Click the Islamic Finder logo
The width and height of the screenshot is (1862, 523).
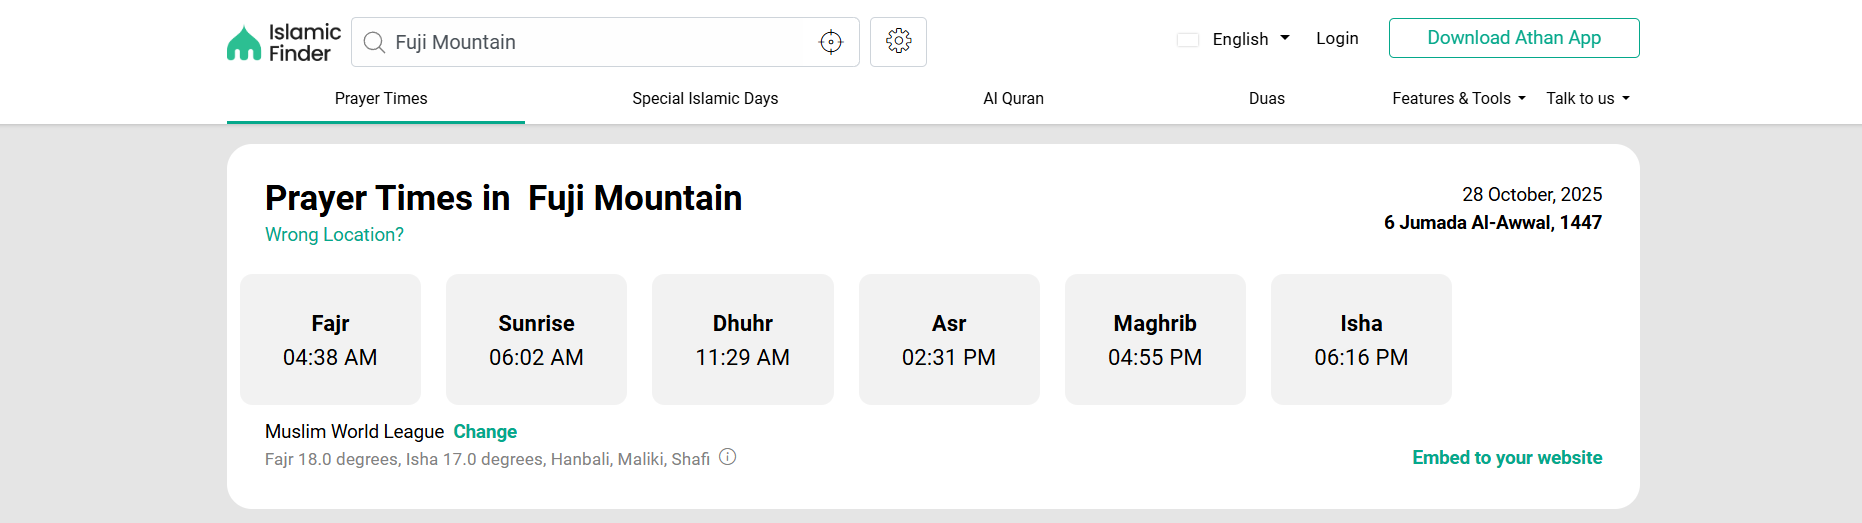[x=284, y=42]
